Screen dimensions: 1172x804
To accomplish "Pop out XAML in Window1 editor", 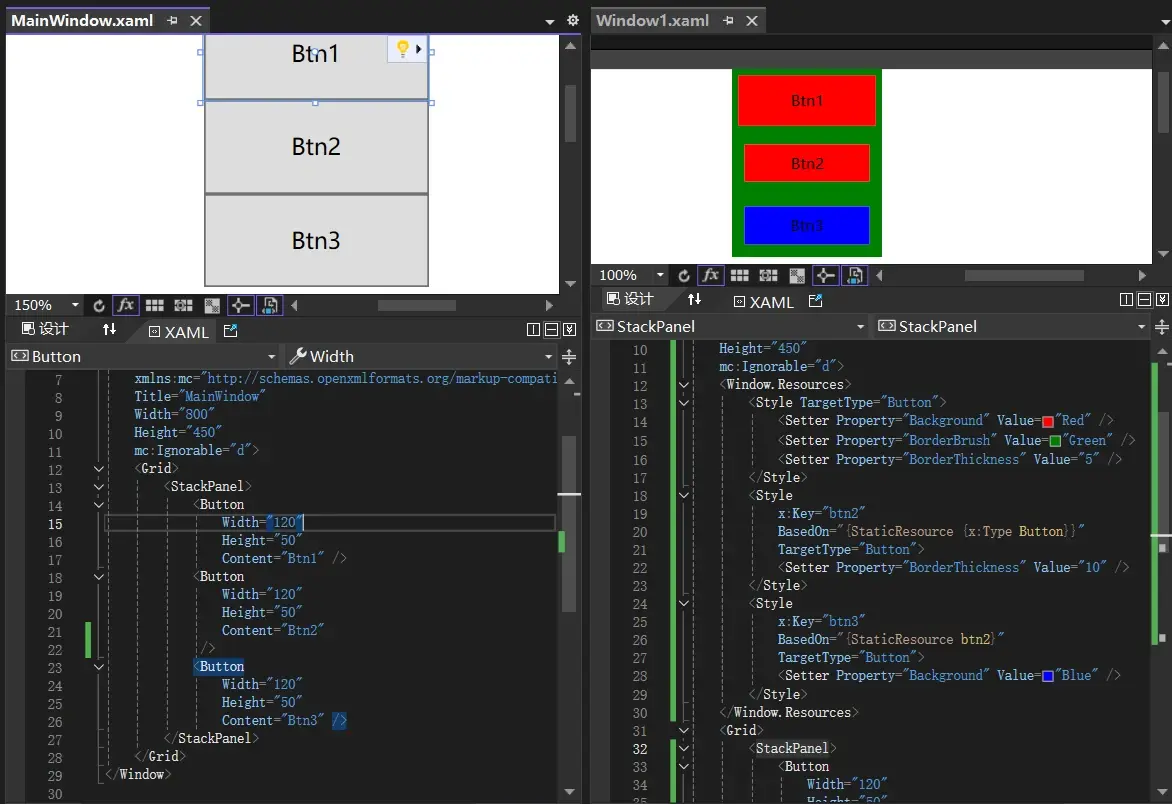I will click(815, 300).
